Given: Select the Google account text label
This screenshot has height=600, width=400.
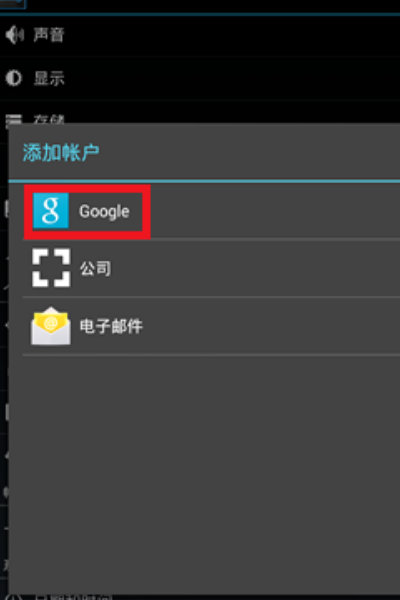Looking at the screenshot, I should tap(104, 212).
